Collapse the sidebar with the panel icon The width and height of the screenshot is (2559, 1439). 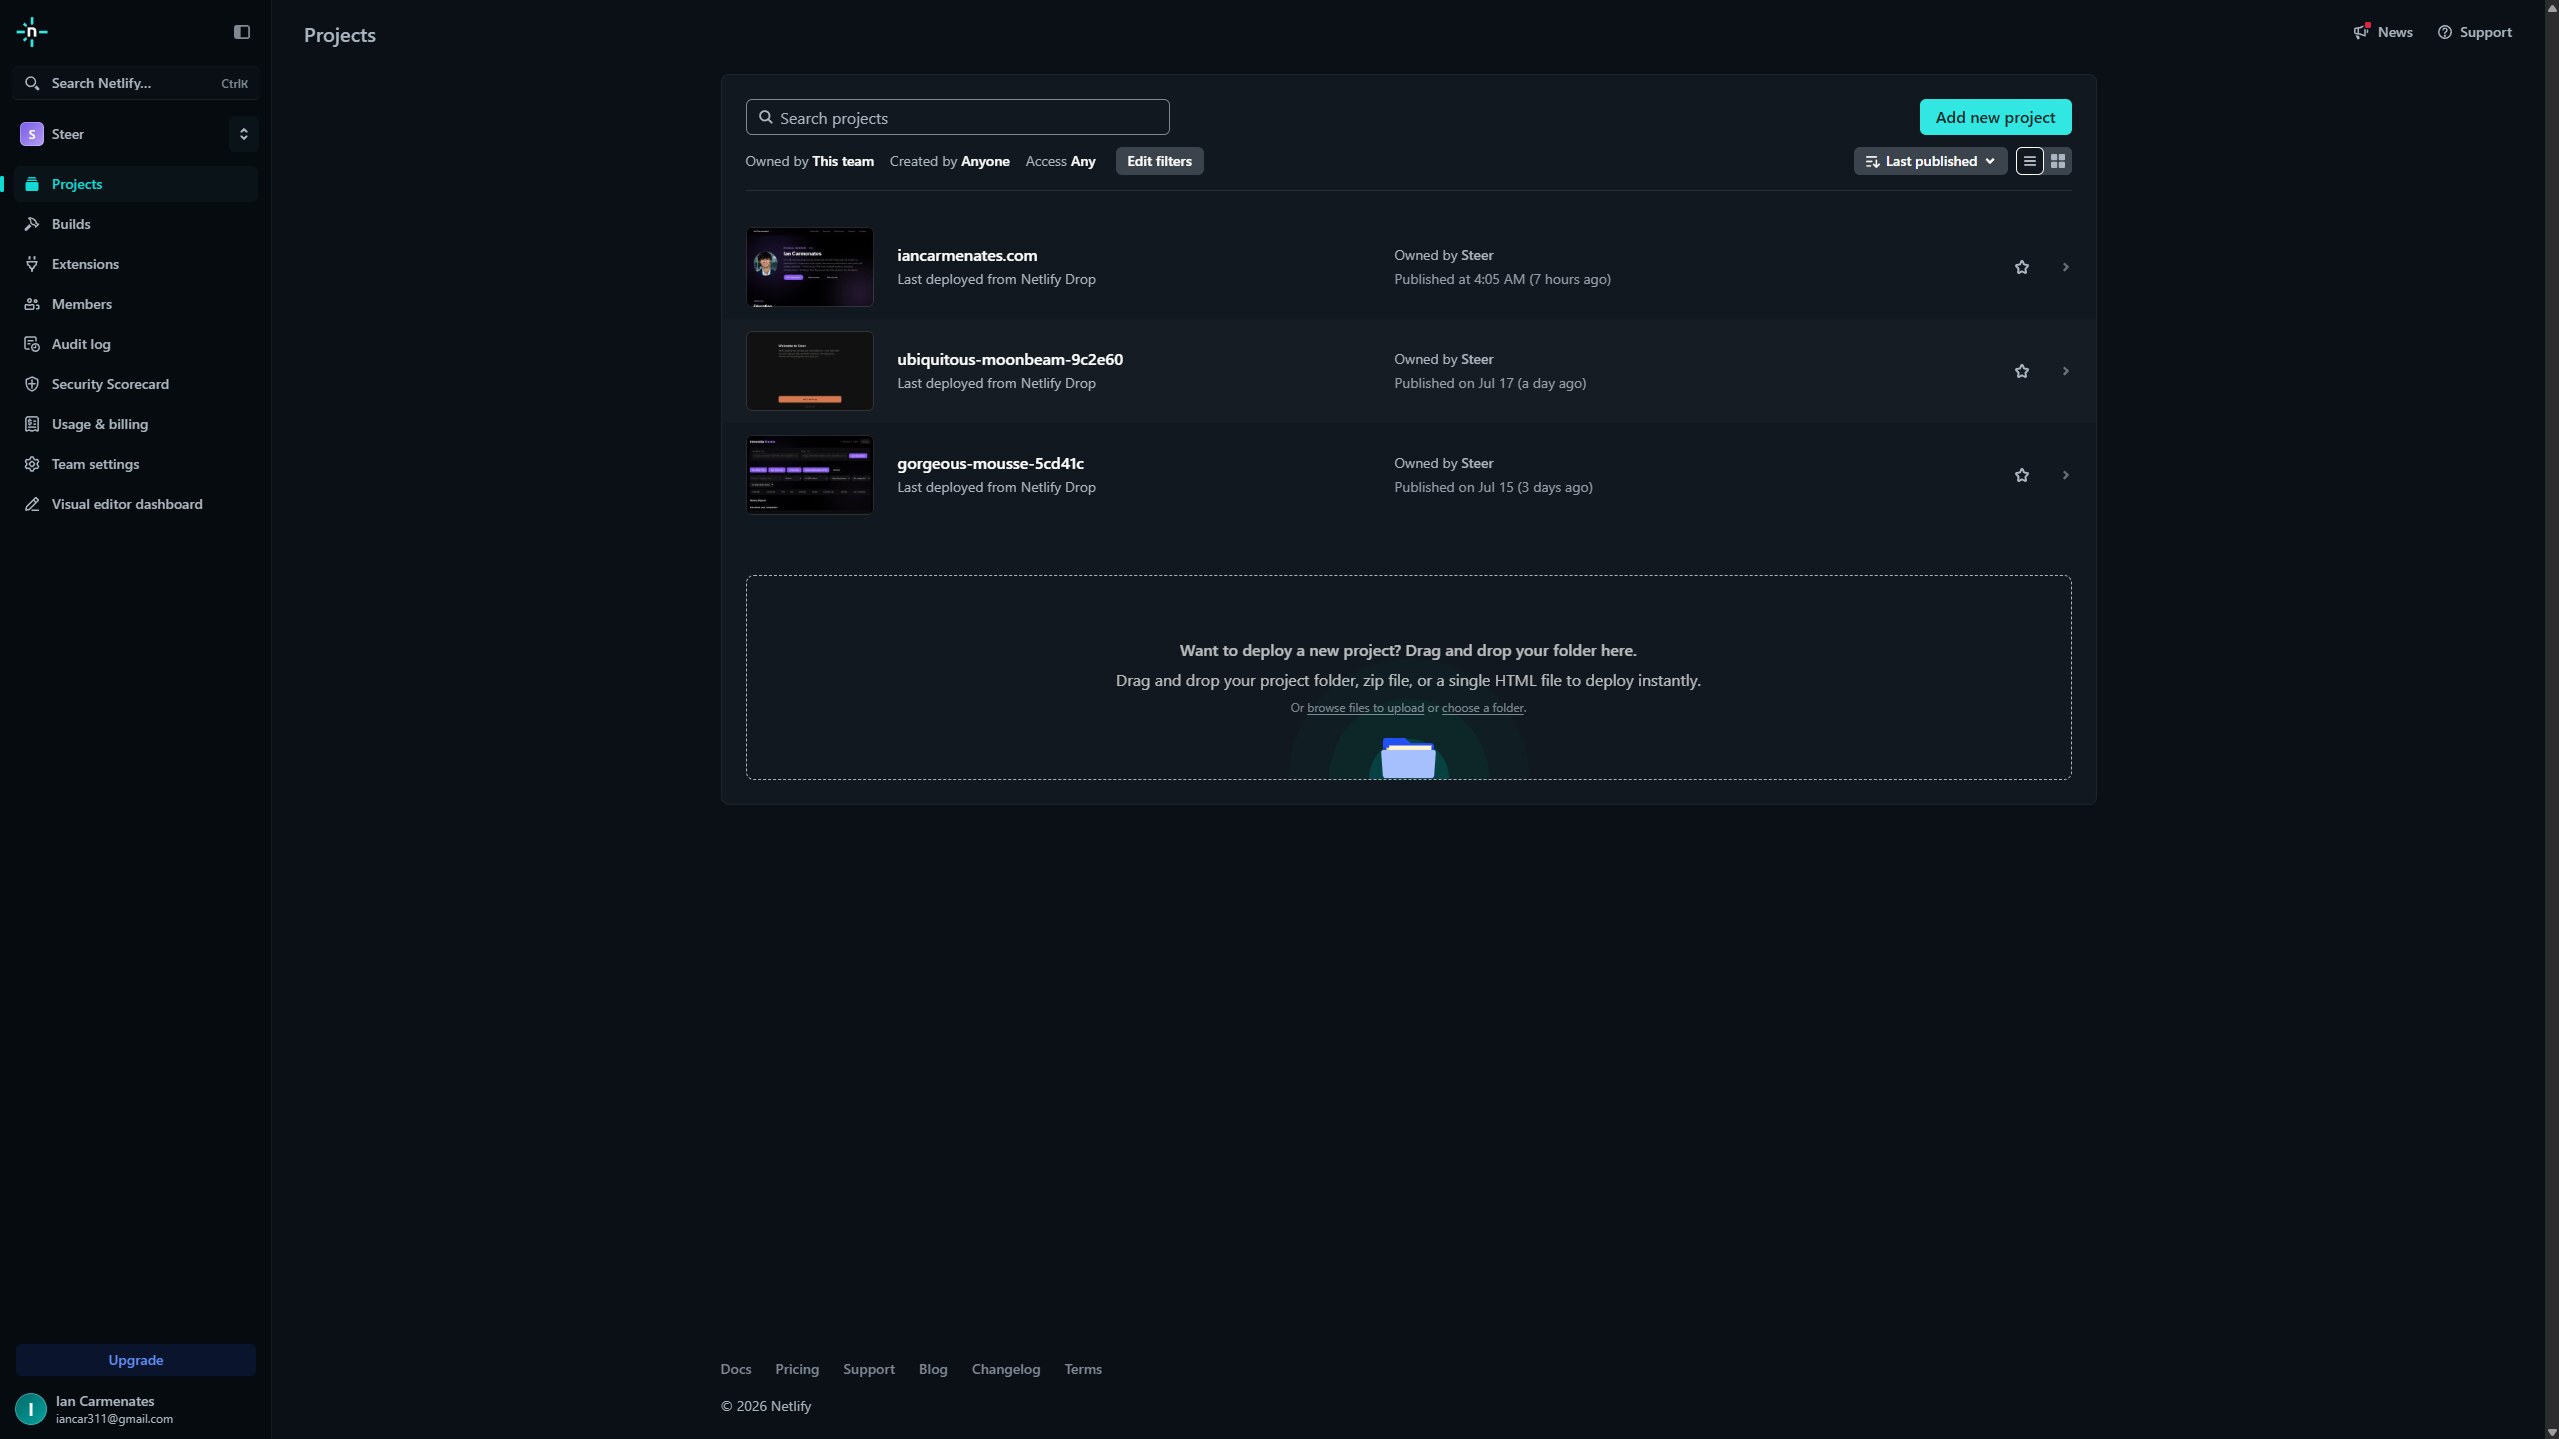click(242, 32)
